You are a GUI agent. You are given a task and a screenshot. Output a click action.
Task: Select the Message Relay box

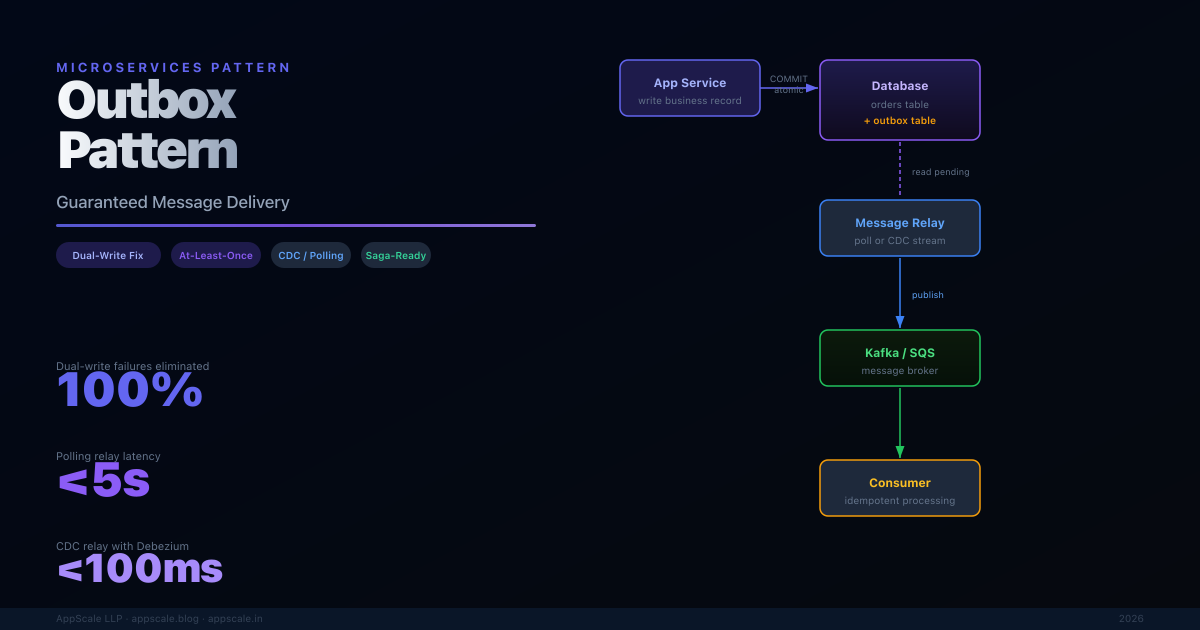(900, 228)
